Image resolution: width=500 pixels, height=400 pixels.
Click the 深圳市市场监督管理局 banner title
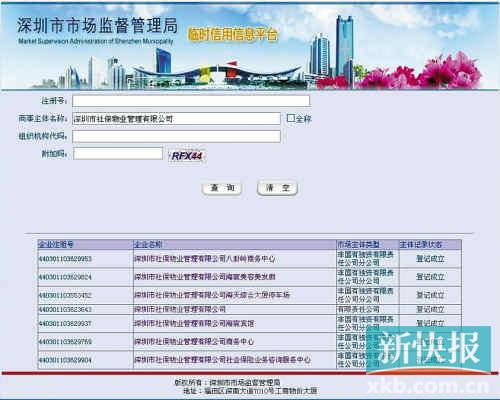pos(97,25)
